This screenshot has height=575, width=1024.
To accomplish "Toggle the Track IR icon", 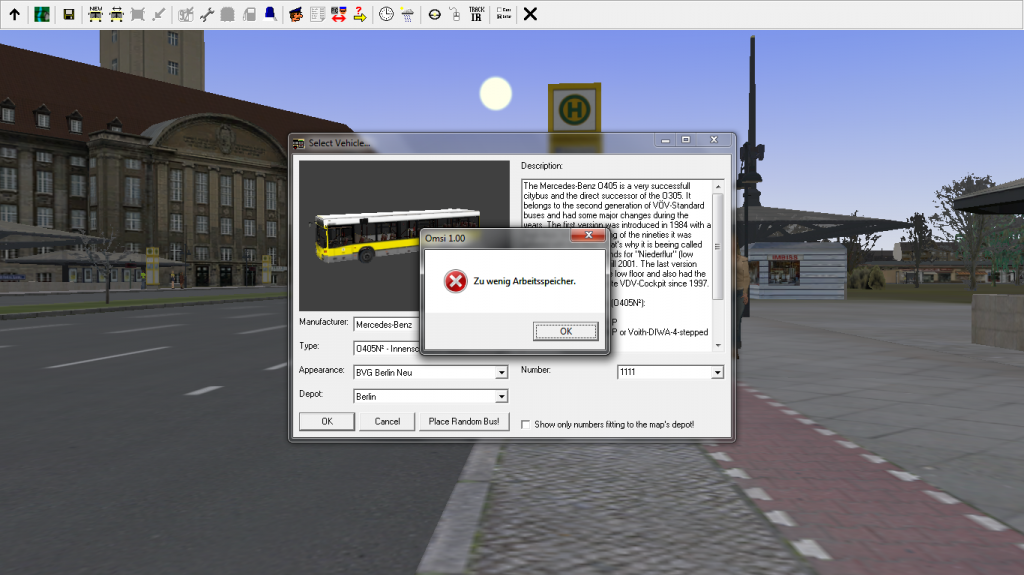I will [x=477, y=14].
